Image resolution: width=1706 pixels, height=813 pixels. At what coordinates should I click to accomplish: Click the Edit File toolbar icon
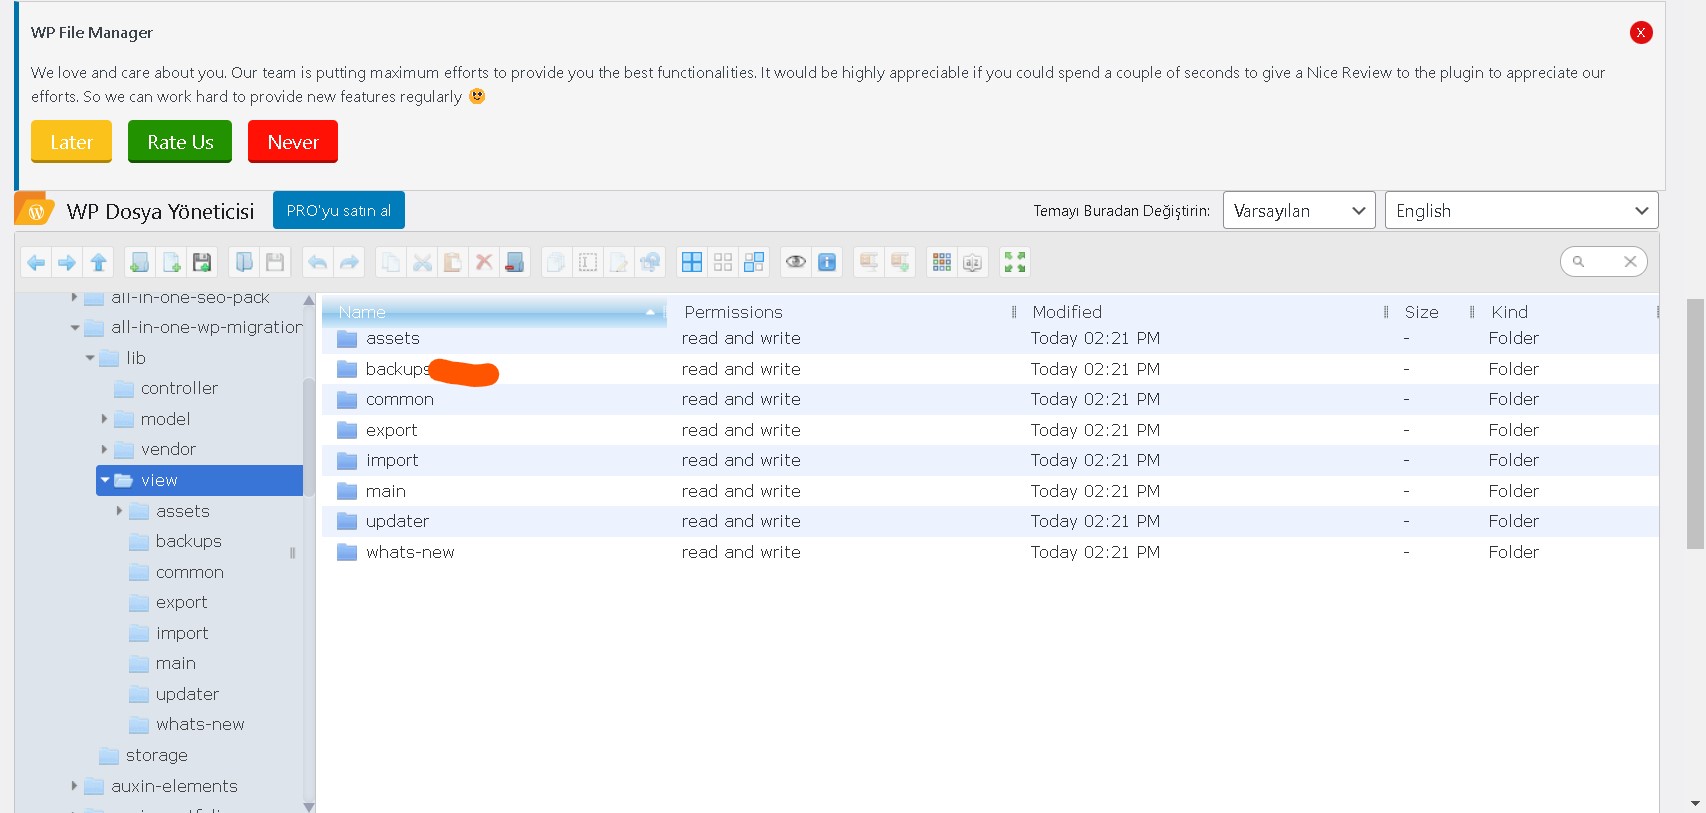pos(619,263)
